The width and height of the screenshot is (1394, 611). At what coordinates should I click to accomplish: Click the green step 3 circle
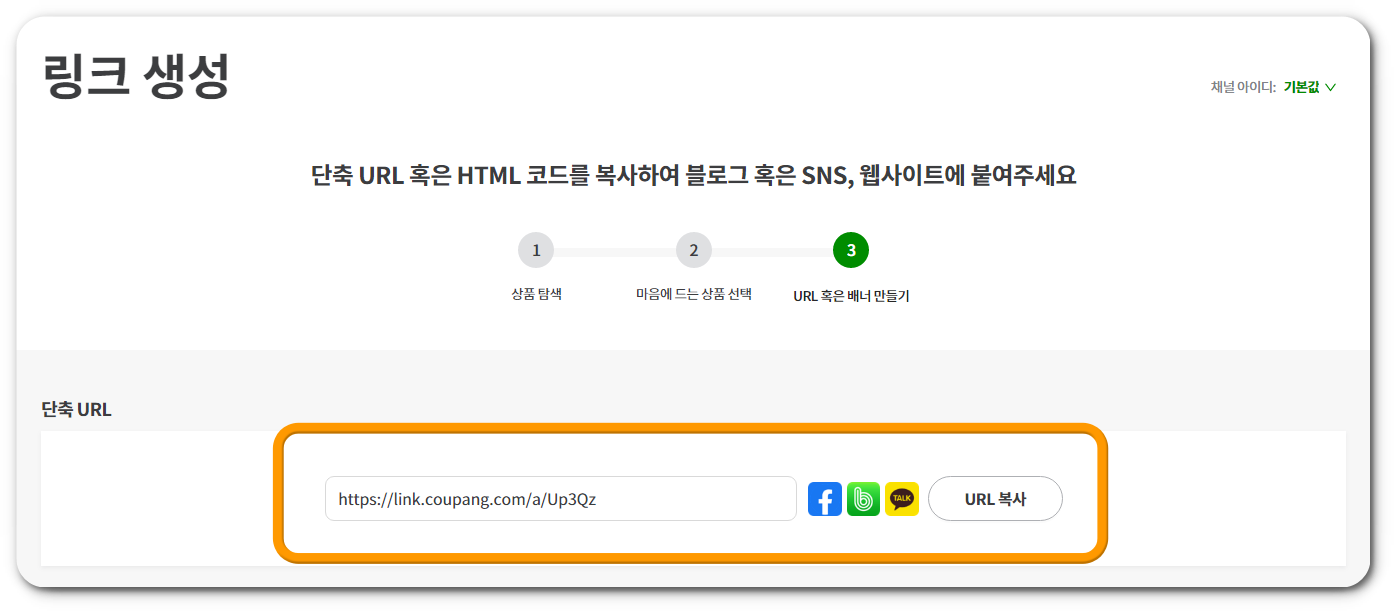pyautogui.click(x=849, y=250)
